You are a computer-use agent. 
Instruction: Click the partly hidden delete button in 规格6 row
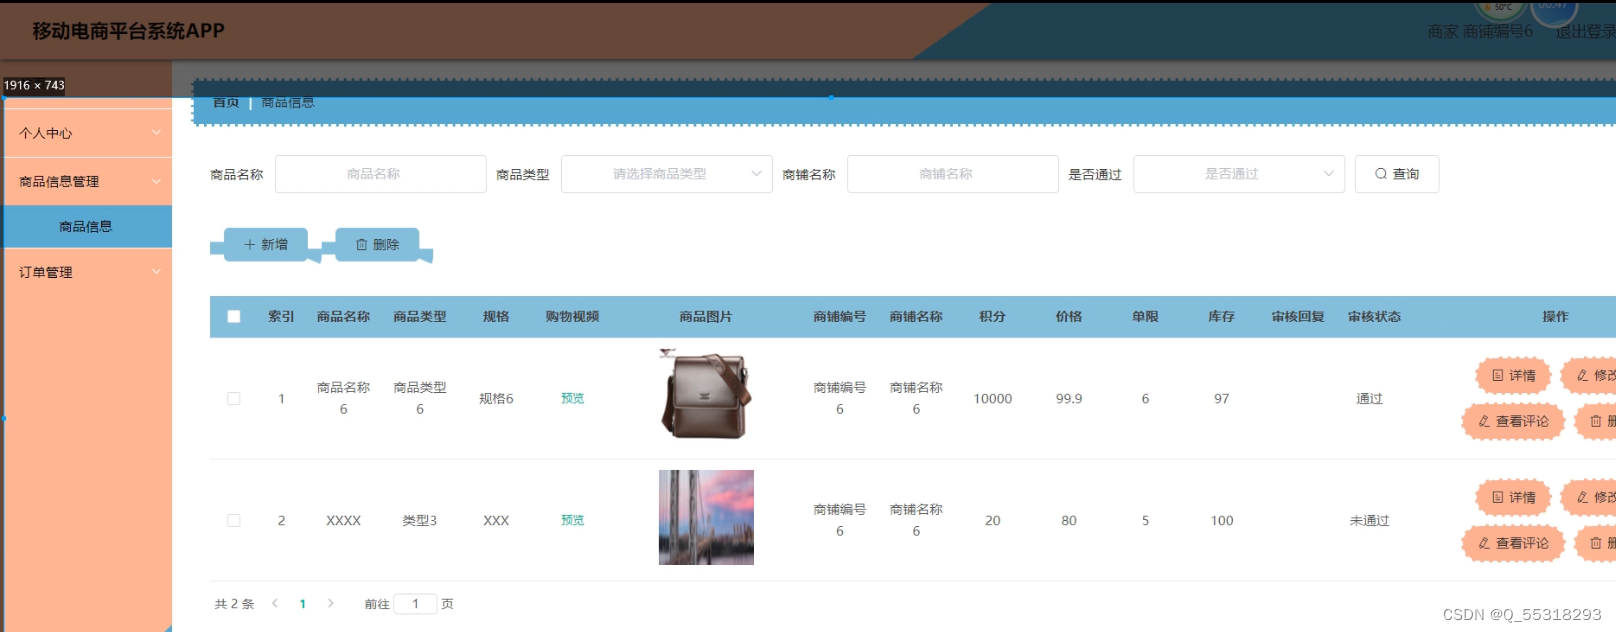point(1597,422)
